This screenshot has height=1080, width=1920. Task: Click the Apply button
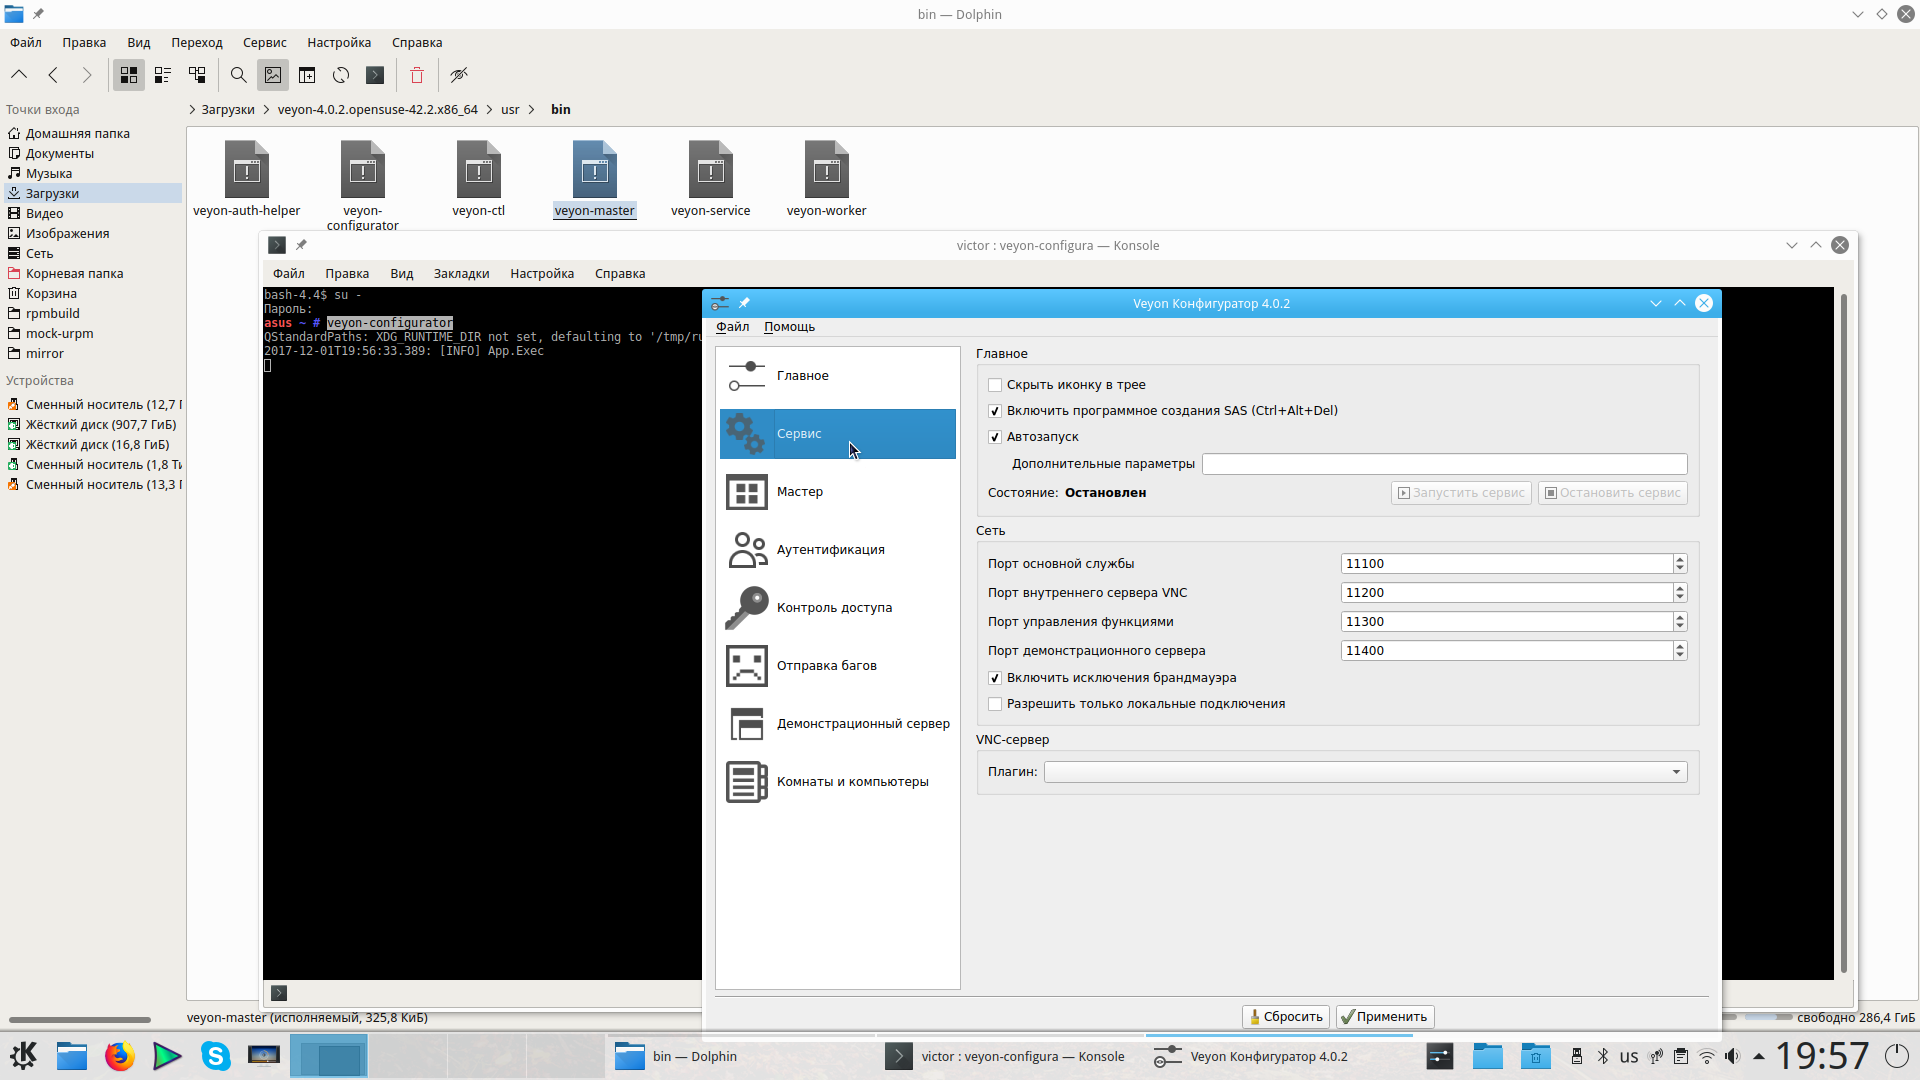coord(1385,1017)
